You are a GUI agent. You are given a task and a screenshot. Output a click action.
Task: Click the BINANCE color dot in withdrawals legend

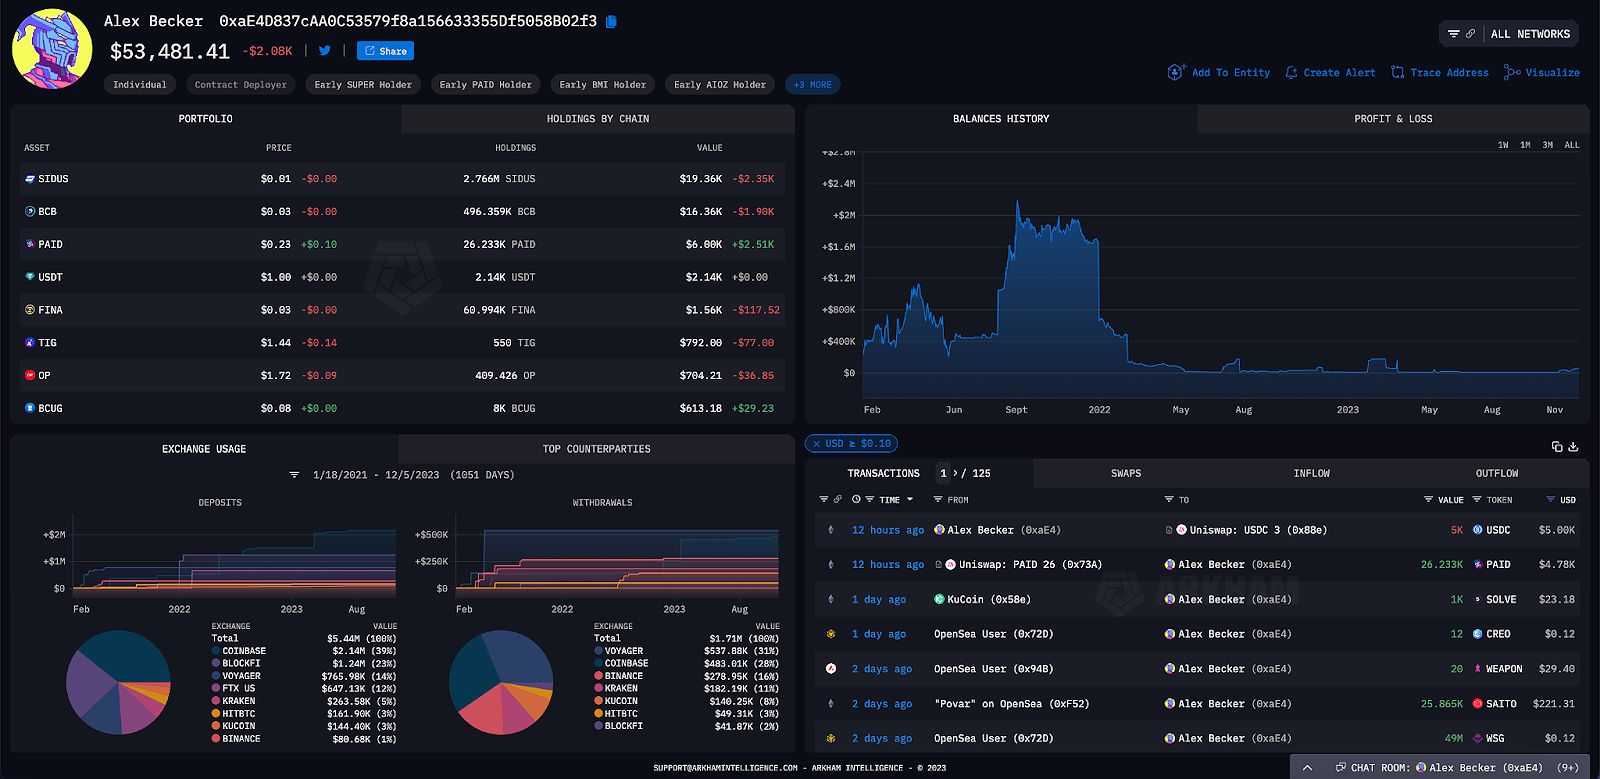coord(598,676)
